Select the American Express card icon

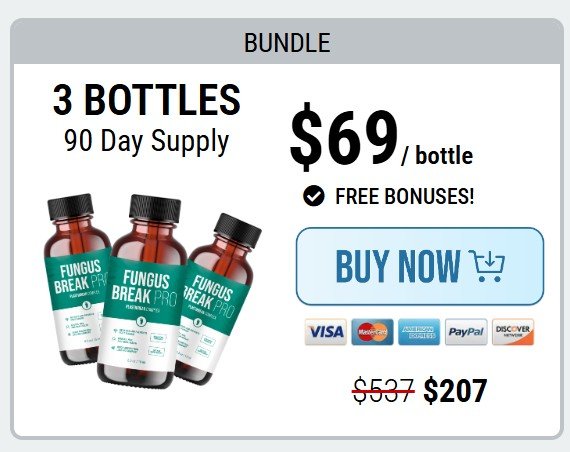coord(419,332)
